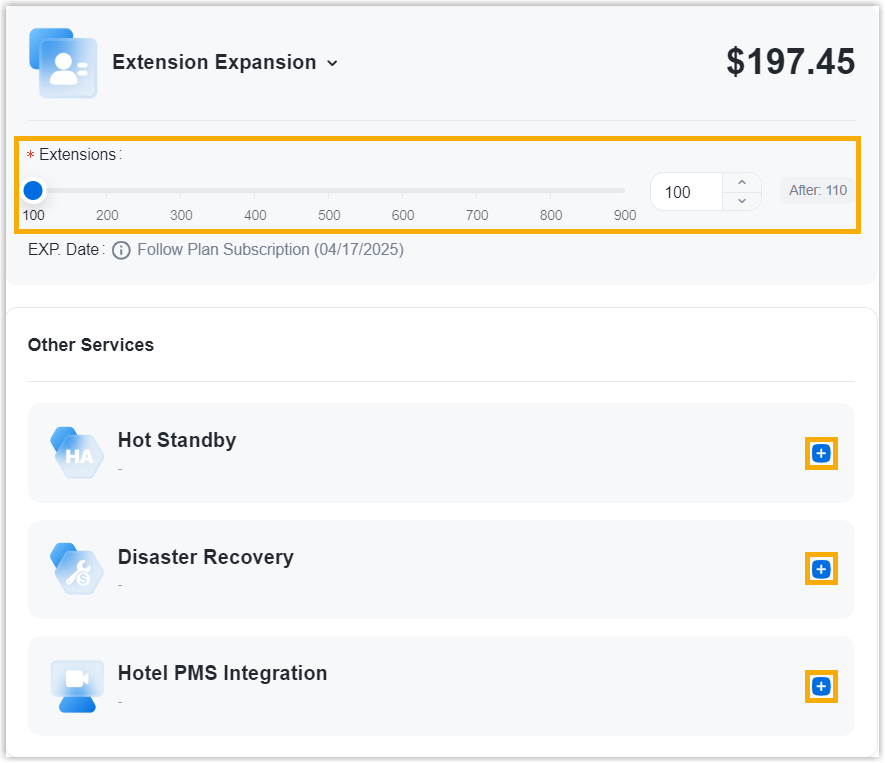
Task: Add the Hot Standby service
Action: tap(821, 454)
